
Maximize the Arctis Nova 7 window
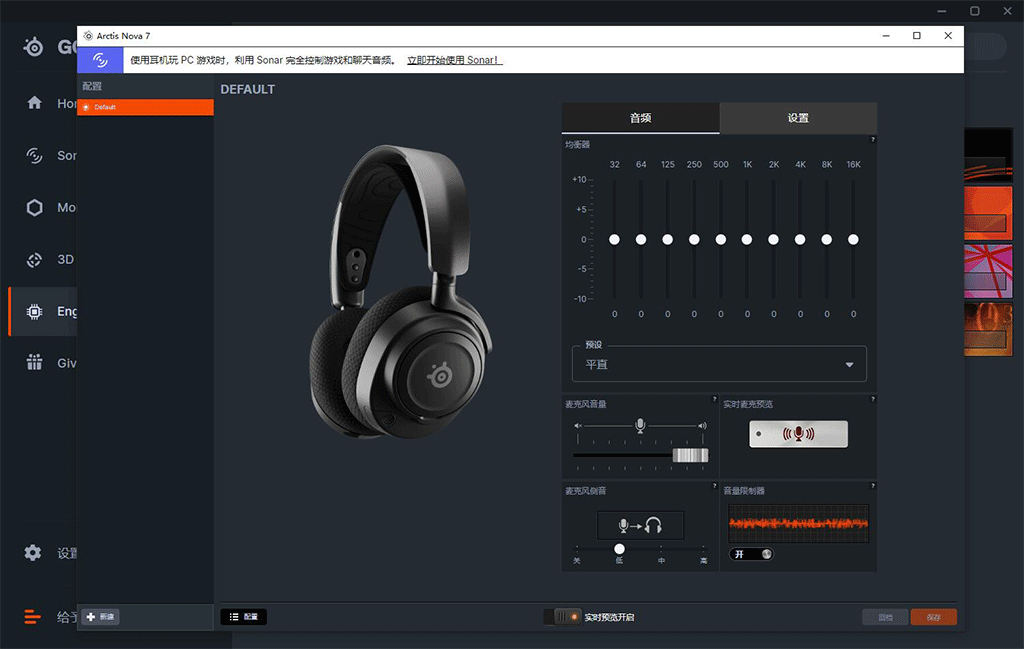coord(917,36)
